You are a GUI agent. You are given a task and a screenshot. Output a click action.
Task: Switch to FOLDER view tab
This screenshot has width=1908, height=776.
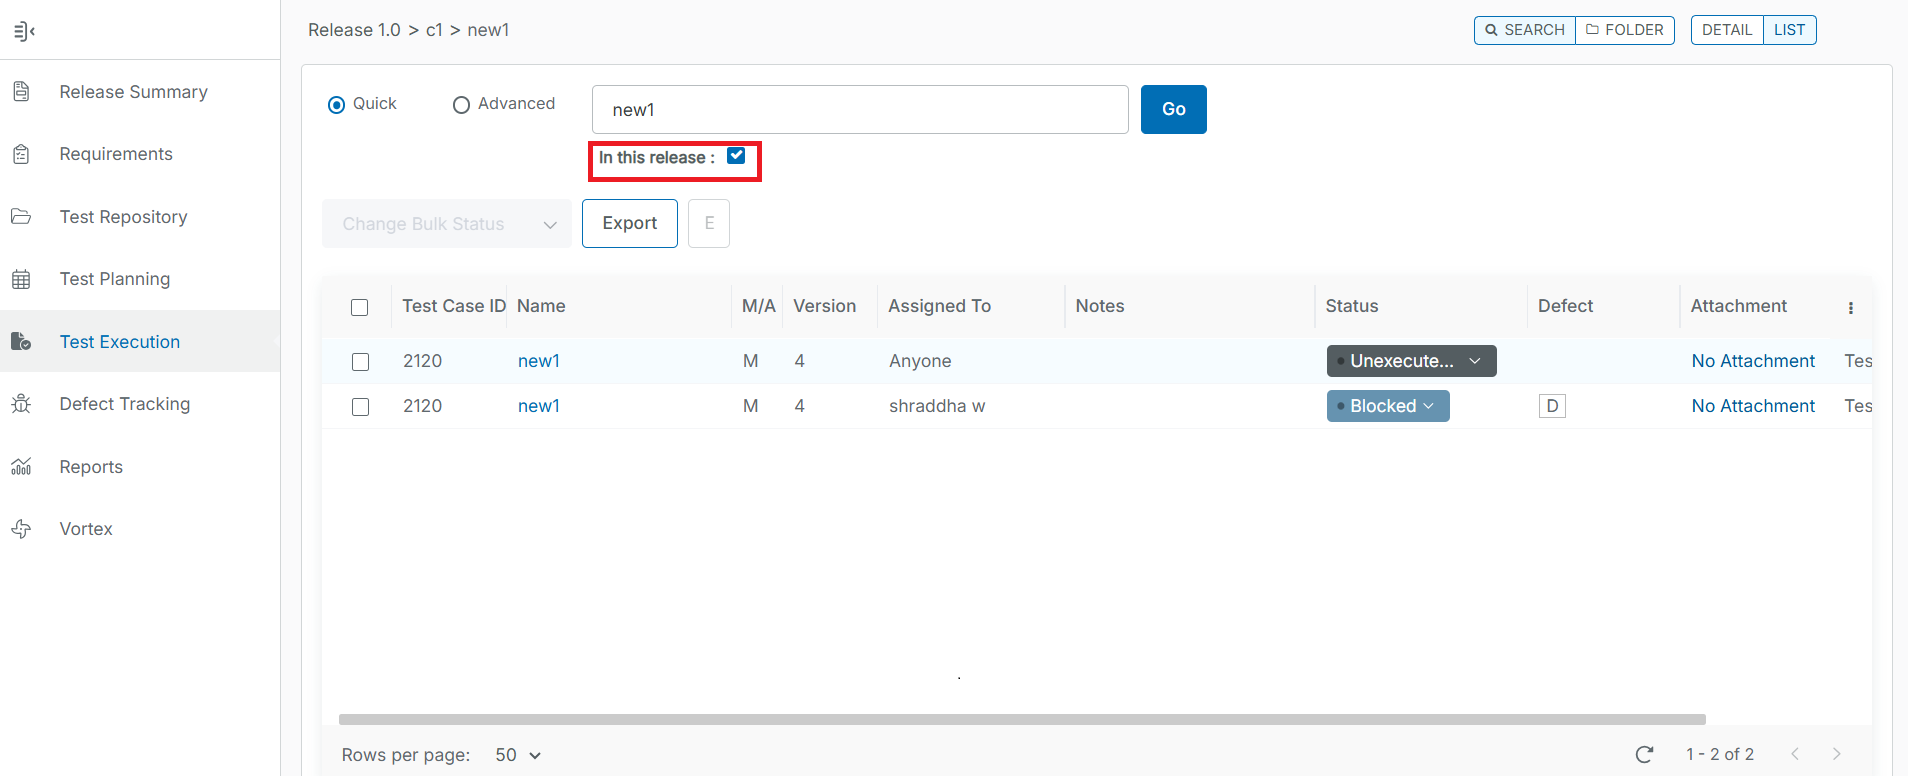click(x=1625, y=30)
